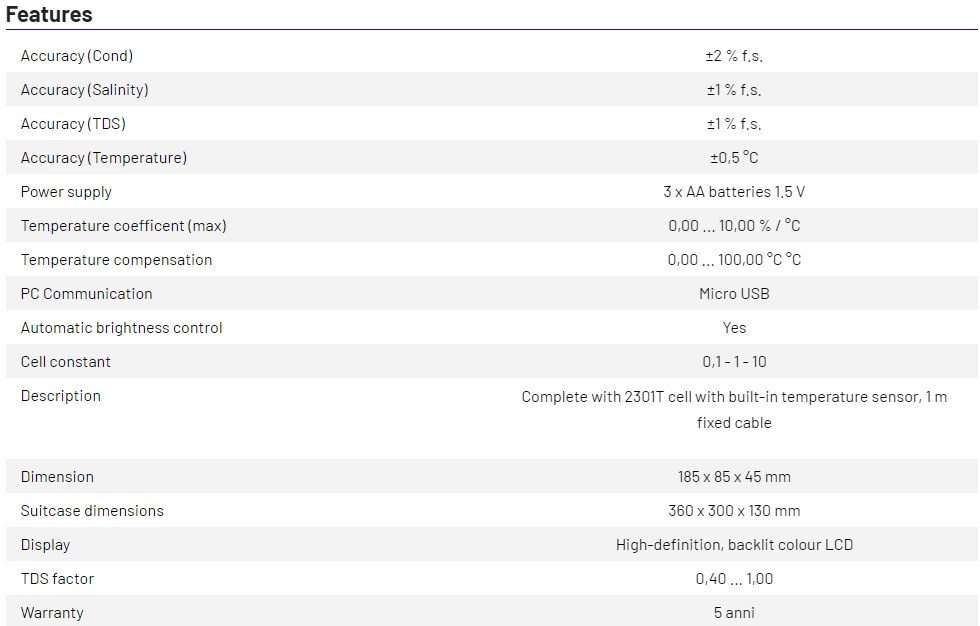This screenshot has height=626, width=980.
Task: Click the Features heading
Action: coord(49,14)
